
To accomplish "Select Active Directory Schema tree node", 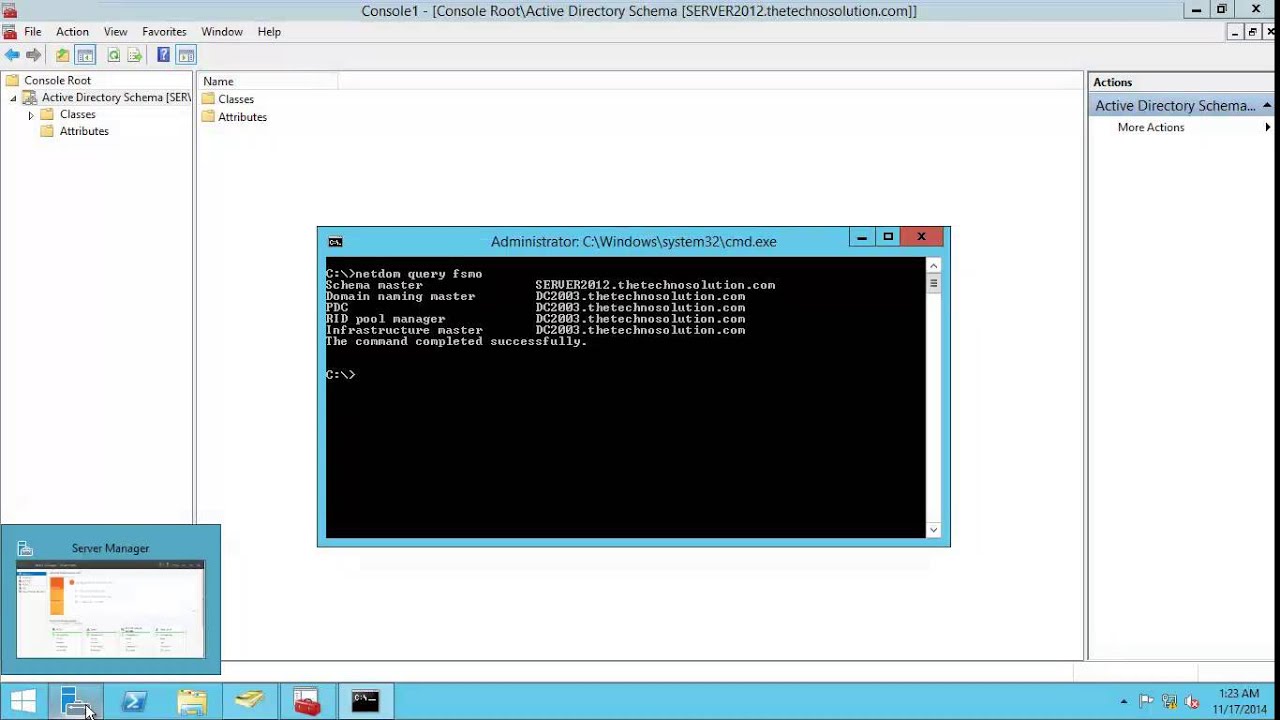I will click(116, 98).
